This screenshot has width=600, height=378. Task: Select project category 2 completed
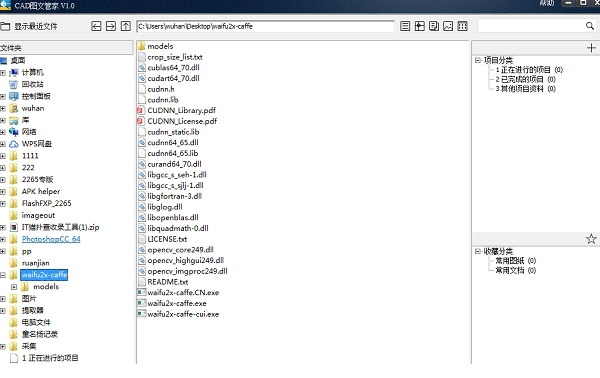525,79
